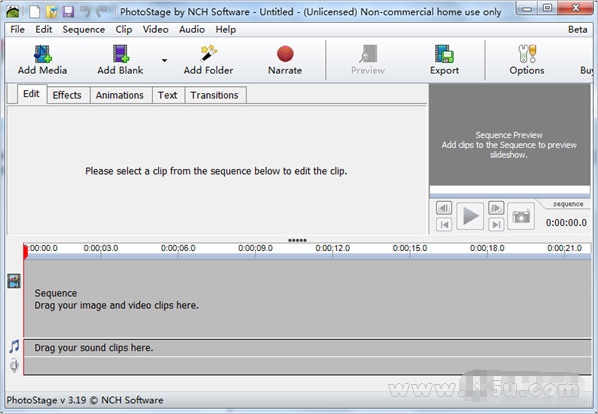The height and width of the screenshot is (414, 598).
Task: Open the Edit menu
Action: click(x=43, y=29)
